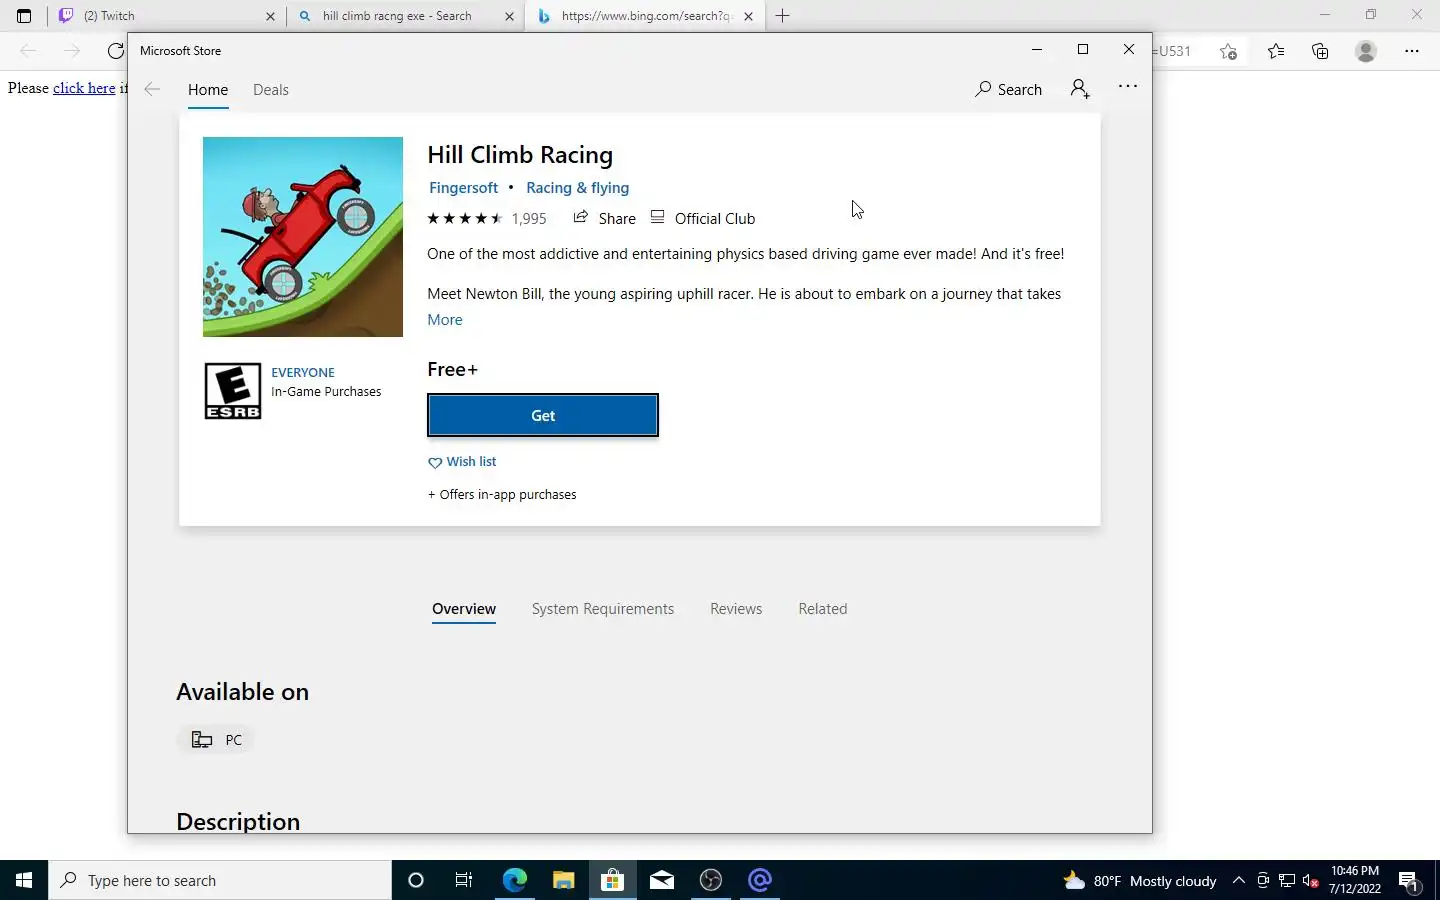
Task: Open Edge profile icon
Action: coord(1366,51)
